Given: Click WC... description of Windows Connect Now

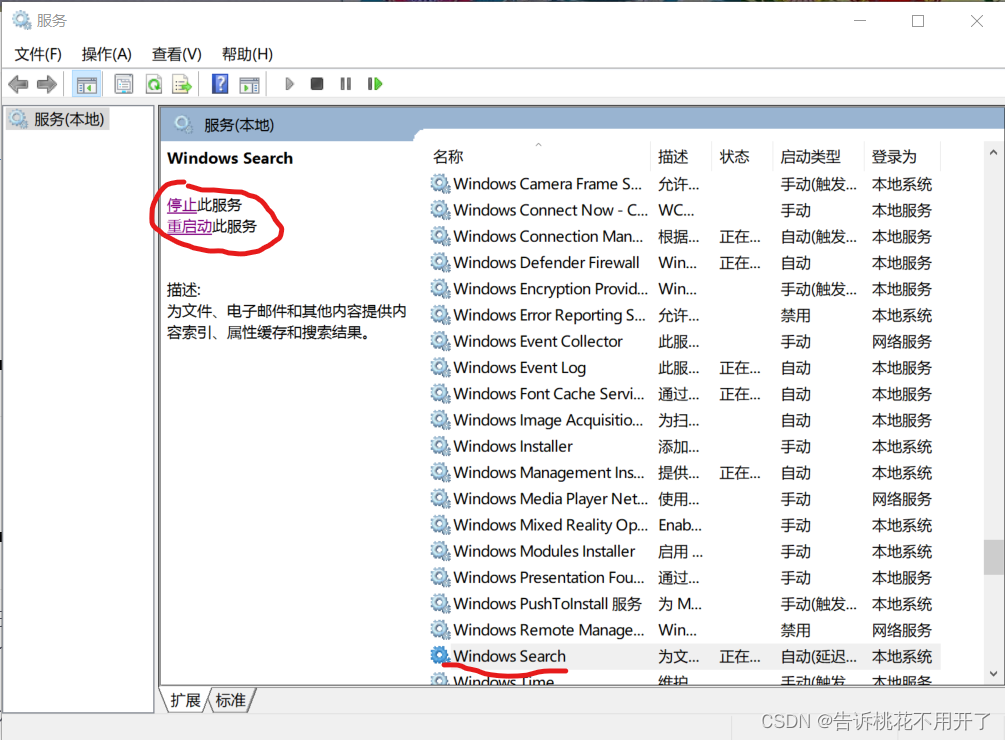Looking at the screenshot, I should point(676,210).
